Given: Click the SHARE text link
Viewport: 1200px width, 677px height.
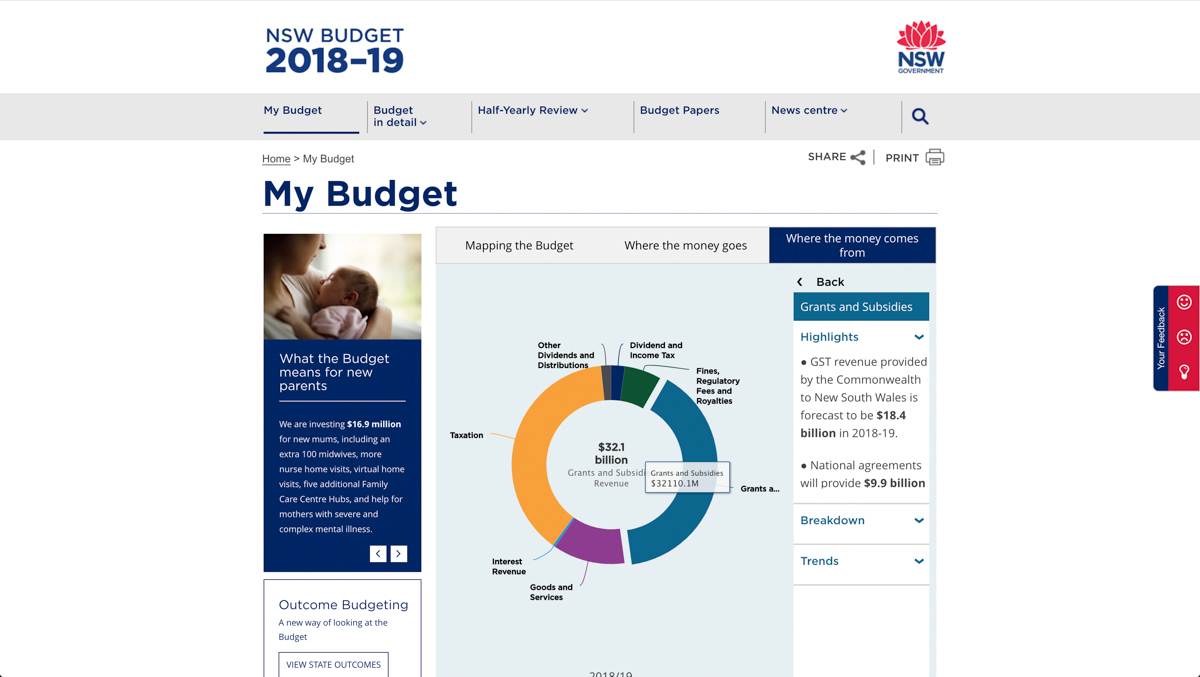Looking at the screenshot, I should 827,157.
